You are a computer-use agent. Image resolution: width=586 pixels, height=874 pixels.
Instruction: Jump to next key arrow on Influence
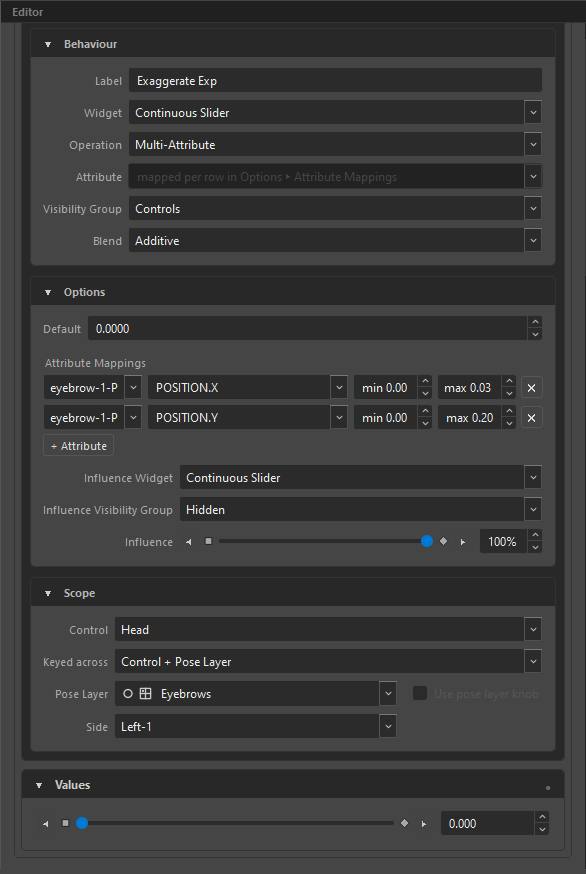463,542
